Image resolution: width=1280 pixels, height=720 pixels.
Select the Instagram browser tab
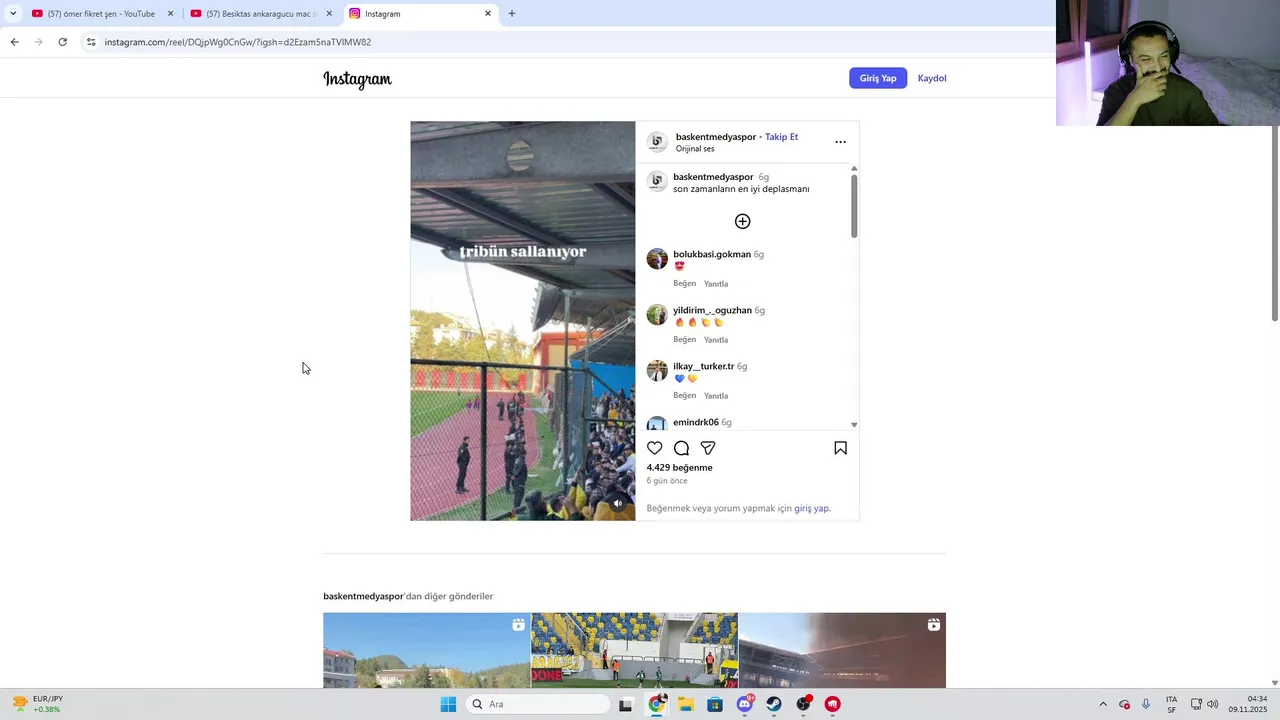[x=420, y=14]
